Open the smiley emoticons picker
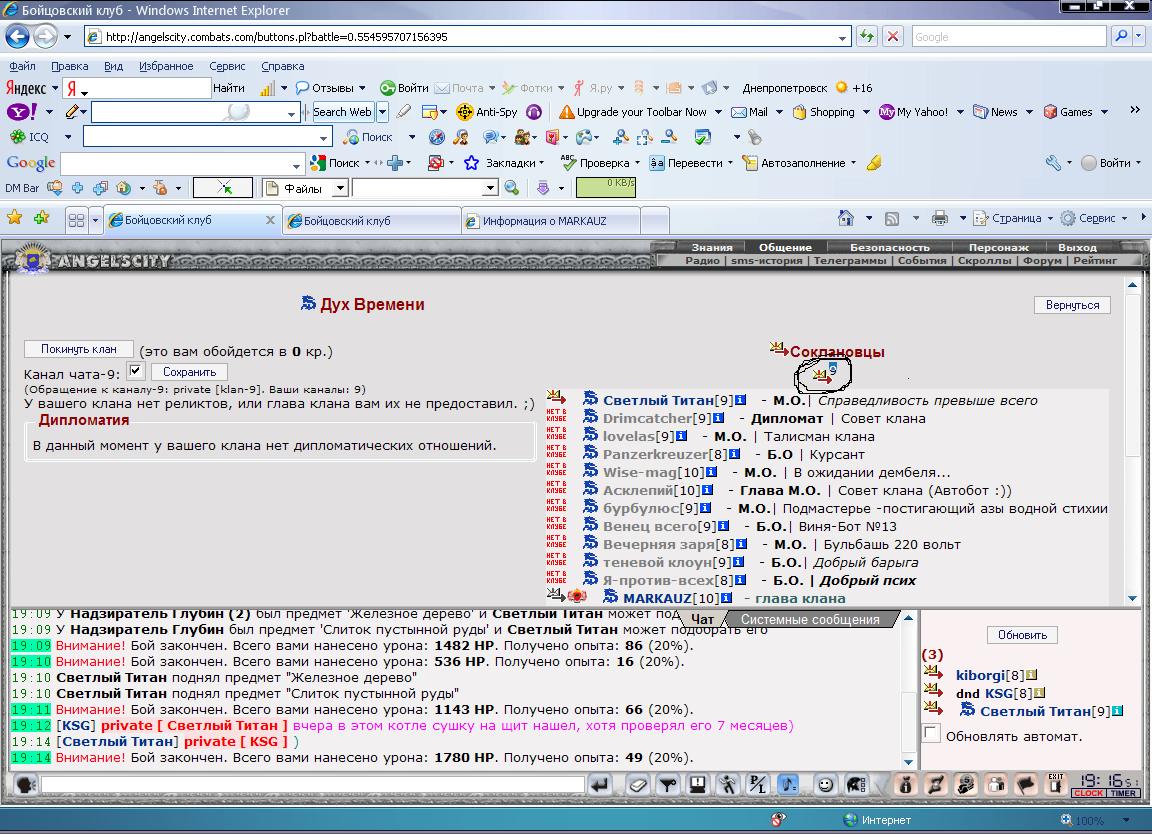The image size is (1152, 834). [x=825, y=785]
